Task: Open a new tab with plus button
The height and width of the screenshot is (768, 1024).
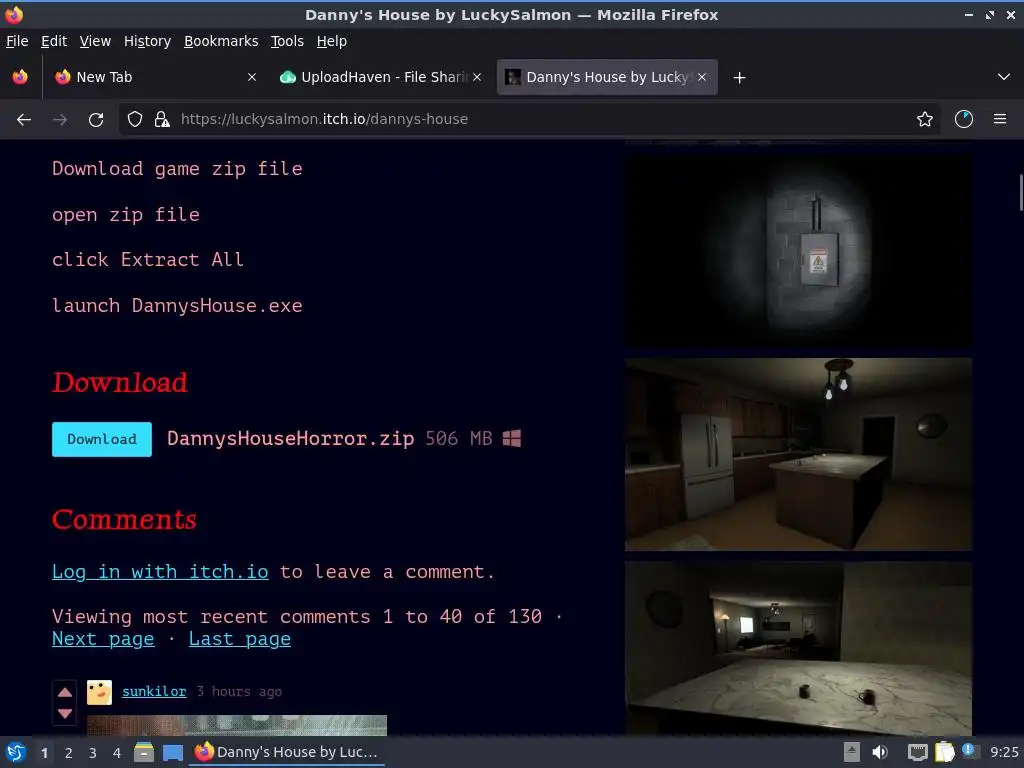Action: click(739, 78)
